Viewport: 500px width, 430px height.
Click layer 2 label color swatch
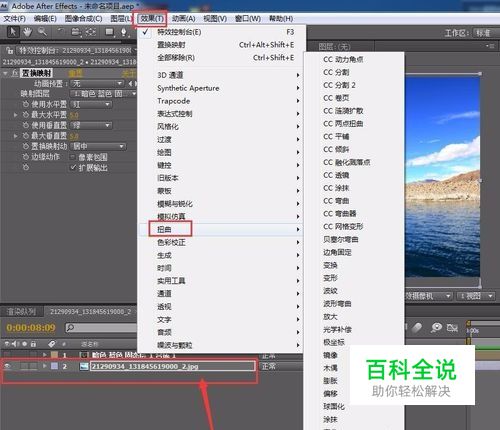coord(54,366)
